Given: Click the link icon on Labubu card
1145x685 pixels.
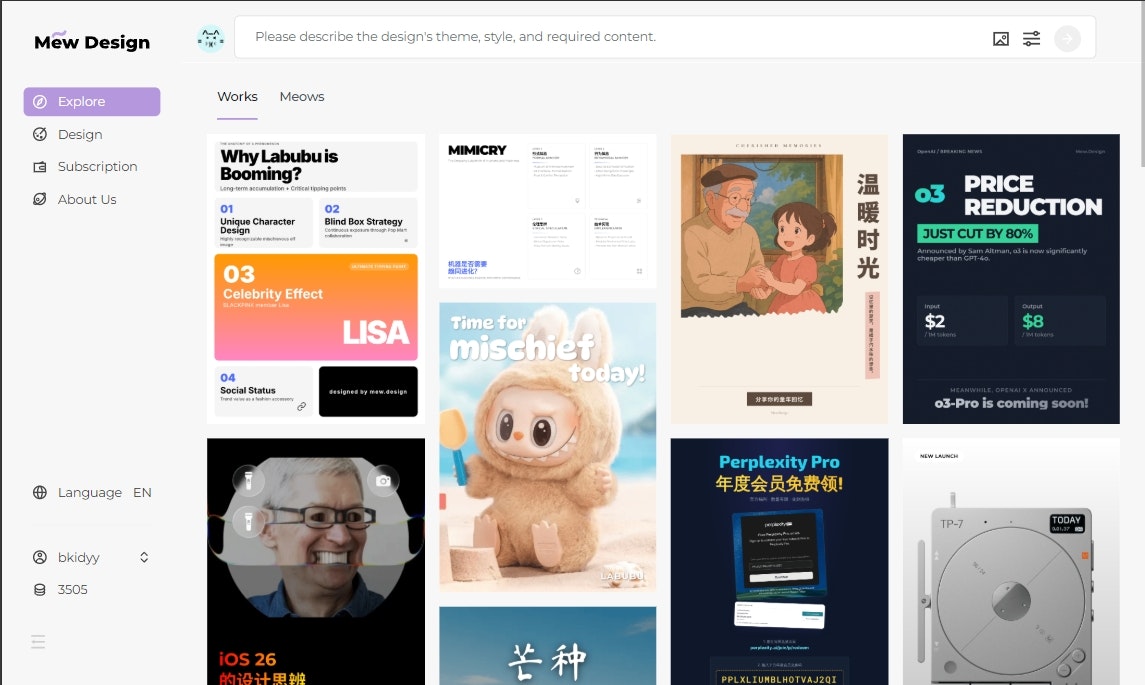Looking at the screenshot, I should coord(302,406).
